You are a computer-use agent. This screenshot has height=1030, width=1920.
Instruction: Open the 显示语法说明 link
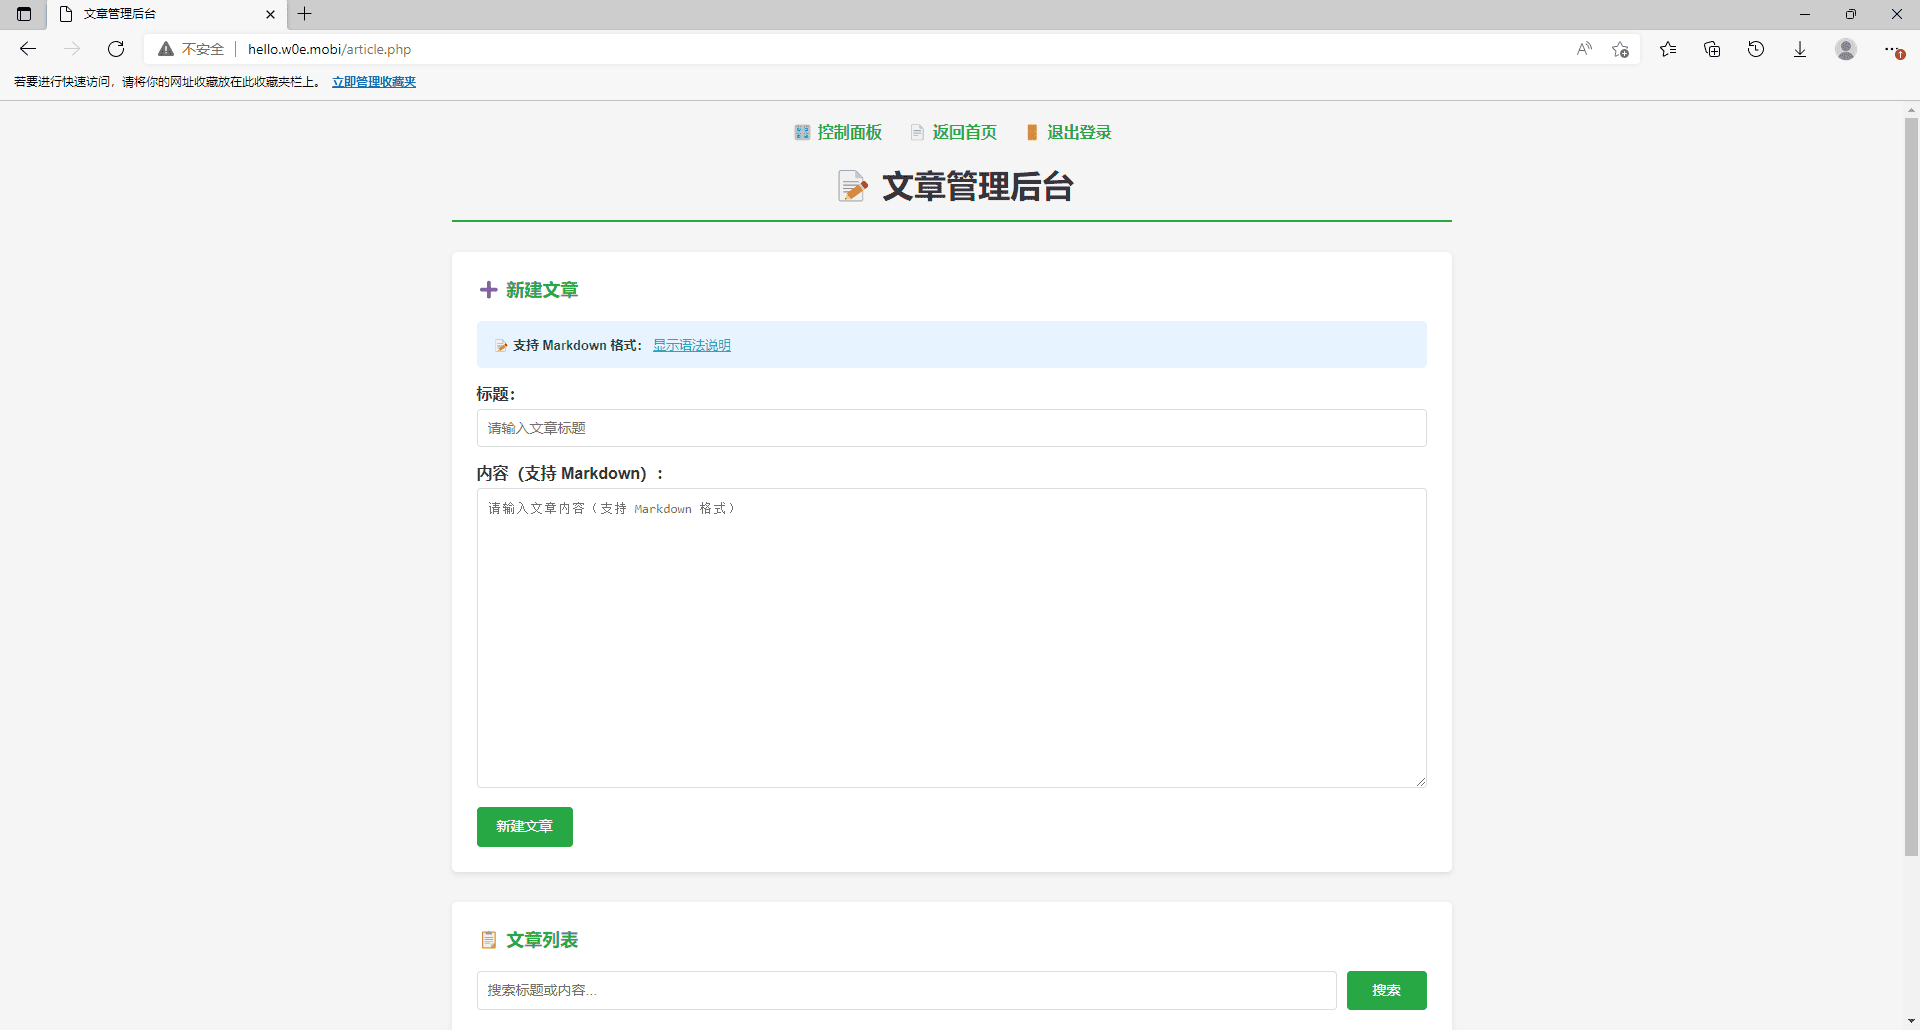[x=692, y=344]
